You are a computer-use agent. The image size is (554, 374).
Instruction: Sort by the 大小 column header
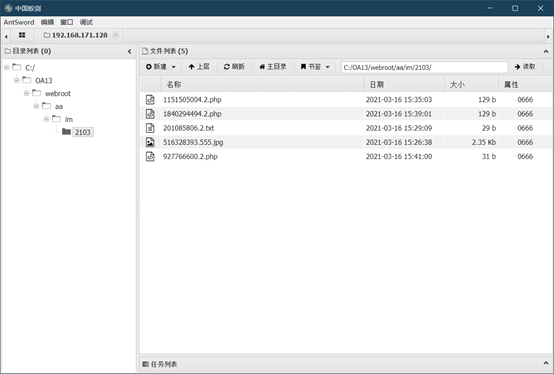coord(472,84)
